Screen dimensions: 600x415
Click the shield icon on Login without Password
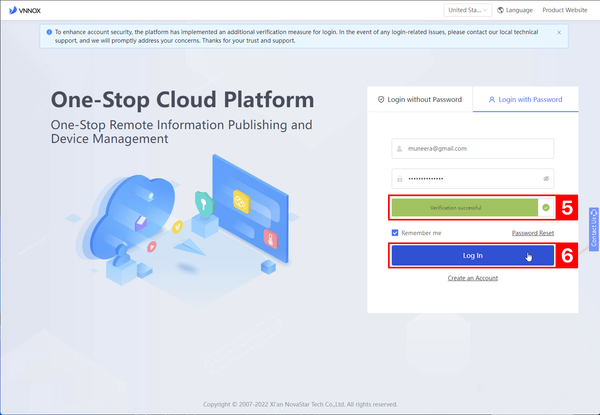pyautogui.click(x=380, y=100)
